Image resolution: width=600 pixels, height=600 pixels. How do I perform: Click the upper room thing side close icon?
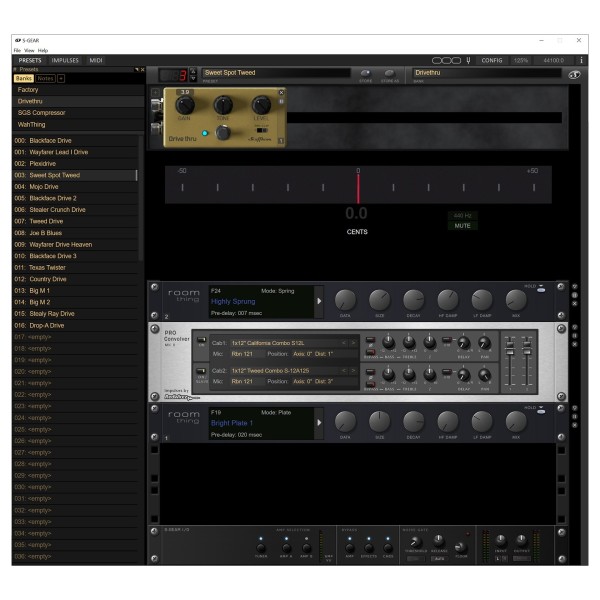(574, 303)
